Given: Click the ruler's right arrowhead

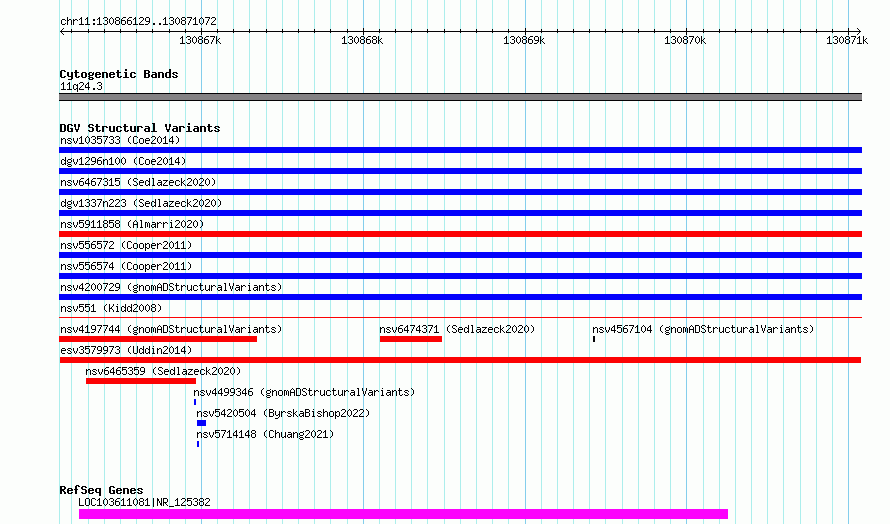Looking at the screenshot, I should click(x=858, y=31).
